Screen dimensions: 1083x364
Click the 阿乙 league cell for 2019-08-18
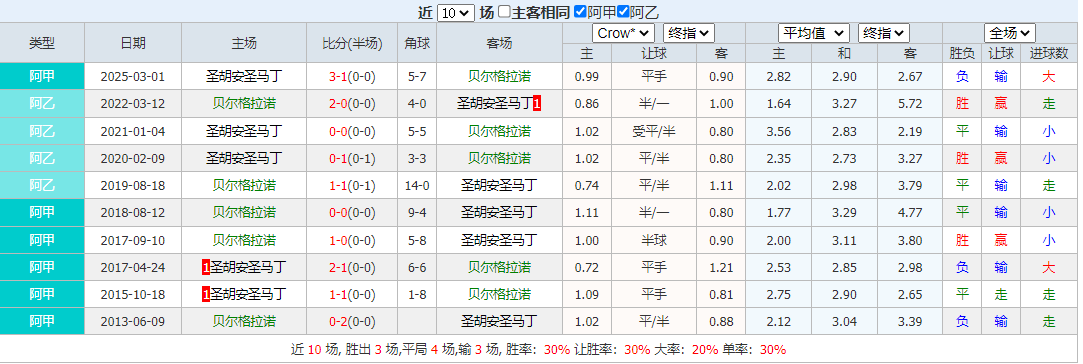(x=42, y=186)
